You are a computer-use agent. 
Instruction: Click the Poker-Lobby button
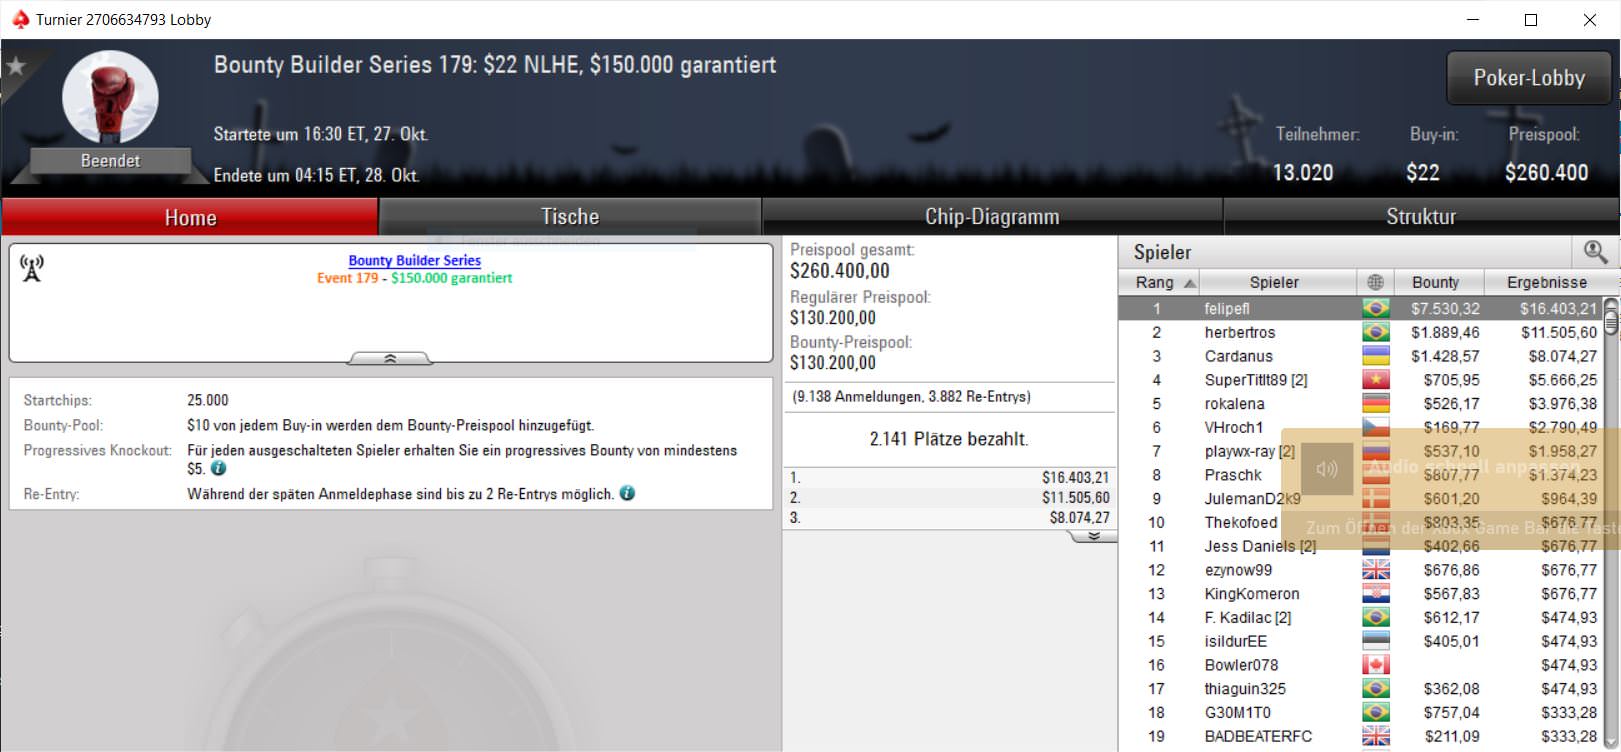(1528, 78)
